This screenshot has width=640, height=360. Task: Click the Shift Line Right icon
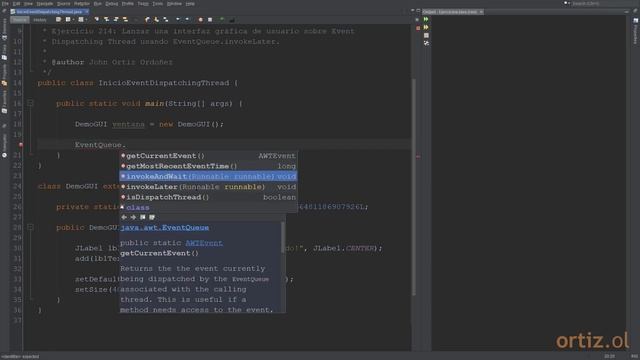point(187,20)
